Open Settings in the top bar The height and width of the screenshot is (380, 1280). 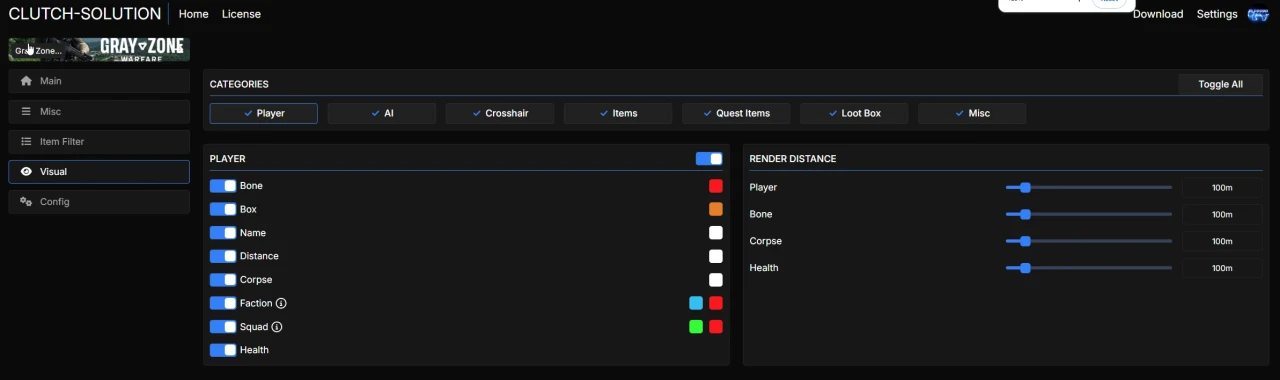click(1217, 14)
